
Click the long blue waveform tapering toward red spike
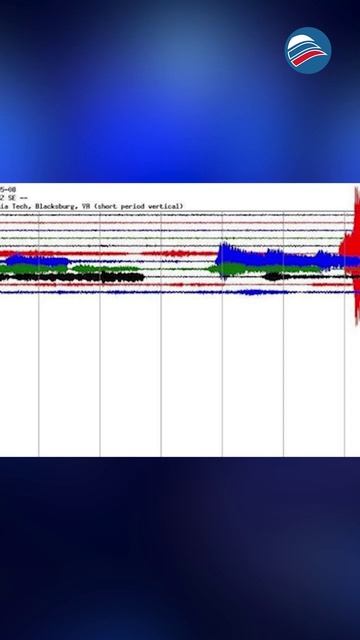tap(287, 259)
